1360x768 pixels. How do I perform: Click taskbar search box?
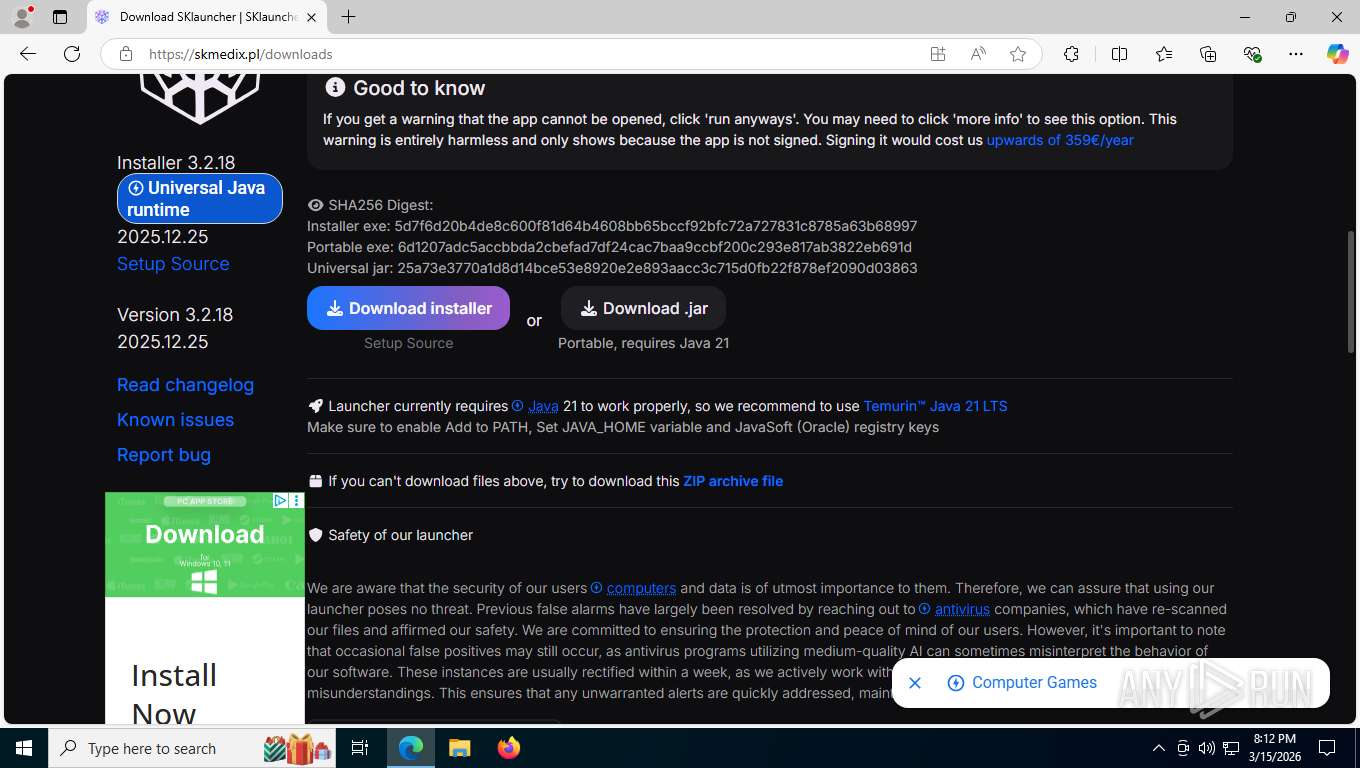(190, 748)
